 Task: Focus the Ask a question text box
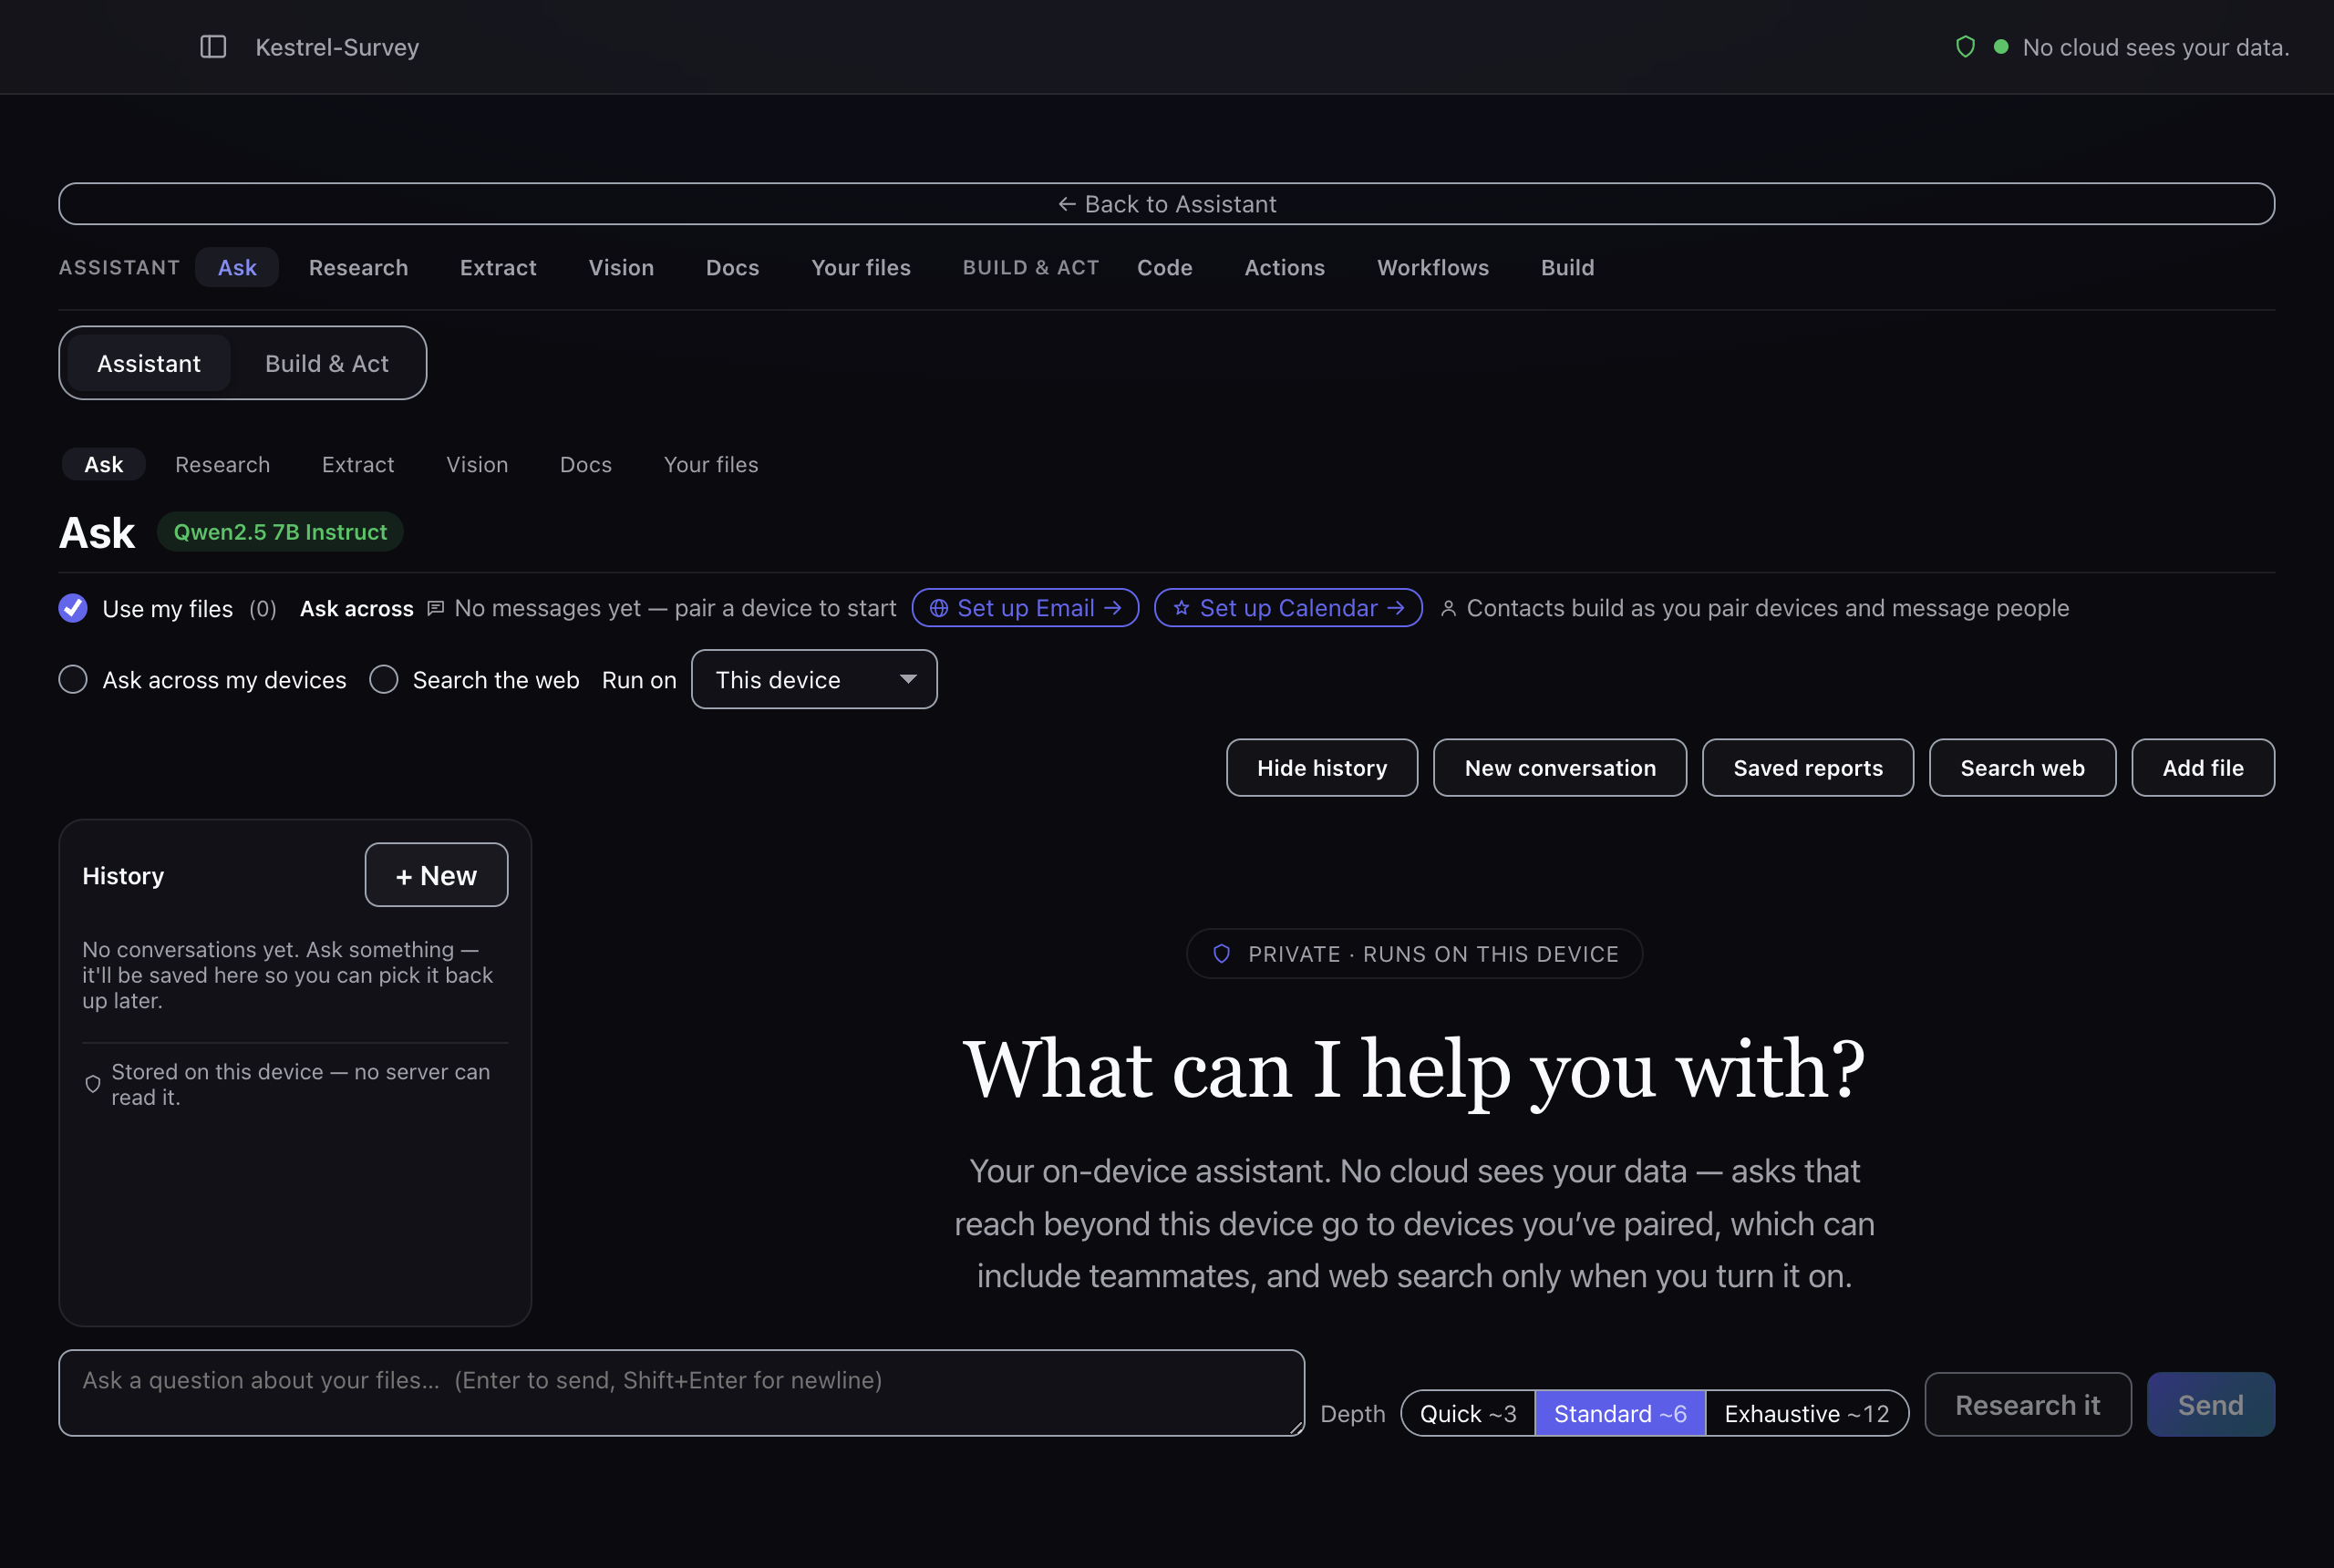pos(681,1393)
